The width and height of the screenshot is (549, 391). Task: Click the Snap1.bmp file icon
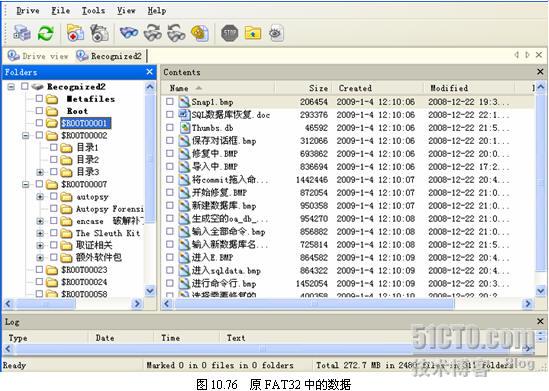184,102
